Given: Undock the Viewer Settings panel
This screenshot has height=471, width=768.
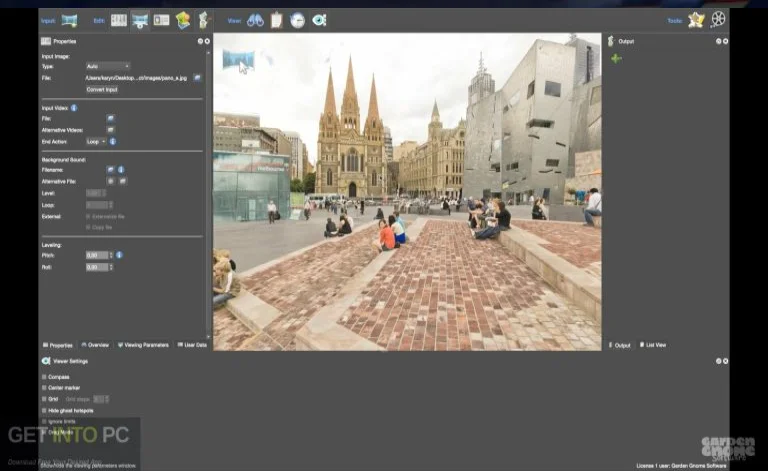Looking at the screenshot, I should 719,361.
